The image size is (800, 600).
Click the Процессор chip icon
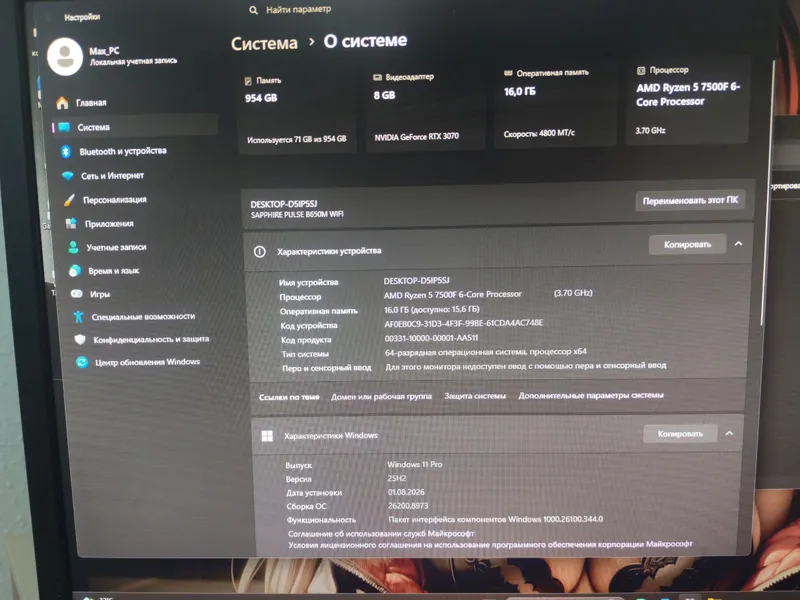pos(641,71)
